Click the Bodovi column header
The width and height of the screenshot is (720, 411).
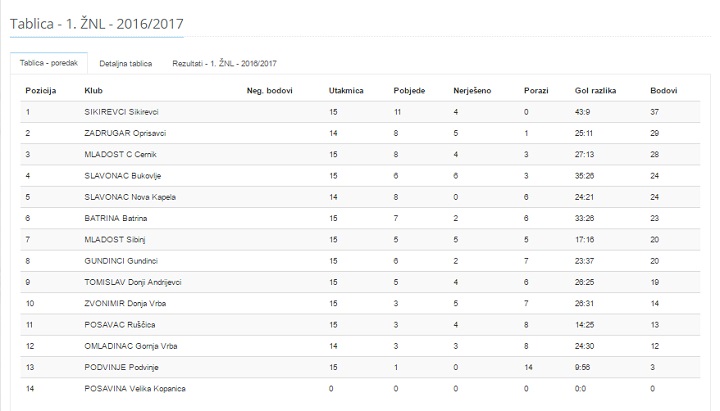(662, 90)
